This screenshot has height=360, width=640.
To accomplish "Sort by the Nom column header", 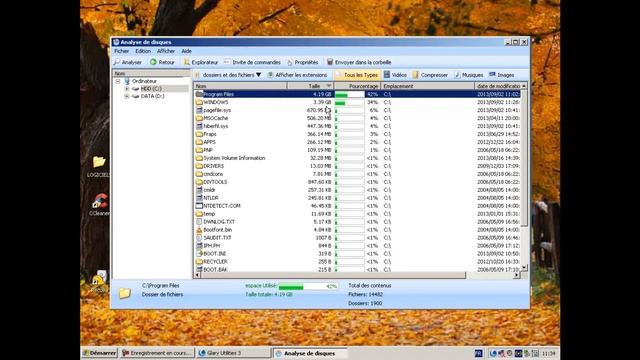I will (240, 86).
